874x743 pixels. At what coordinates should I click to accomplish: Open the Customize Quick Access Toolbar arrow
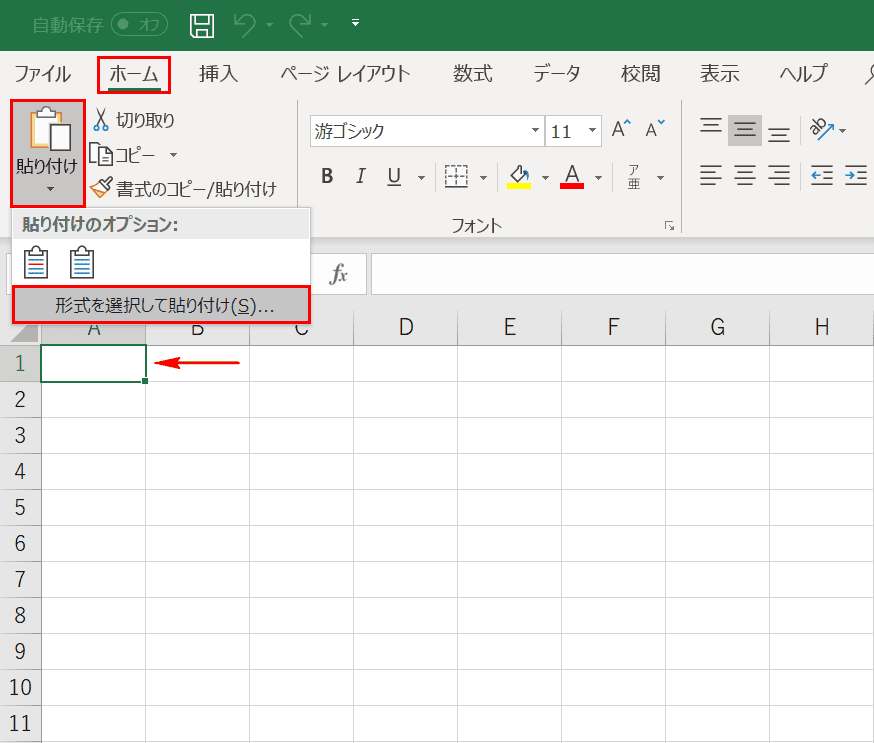(x=355, y=23)
